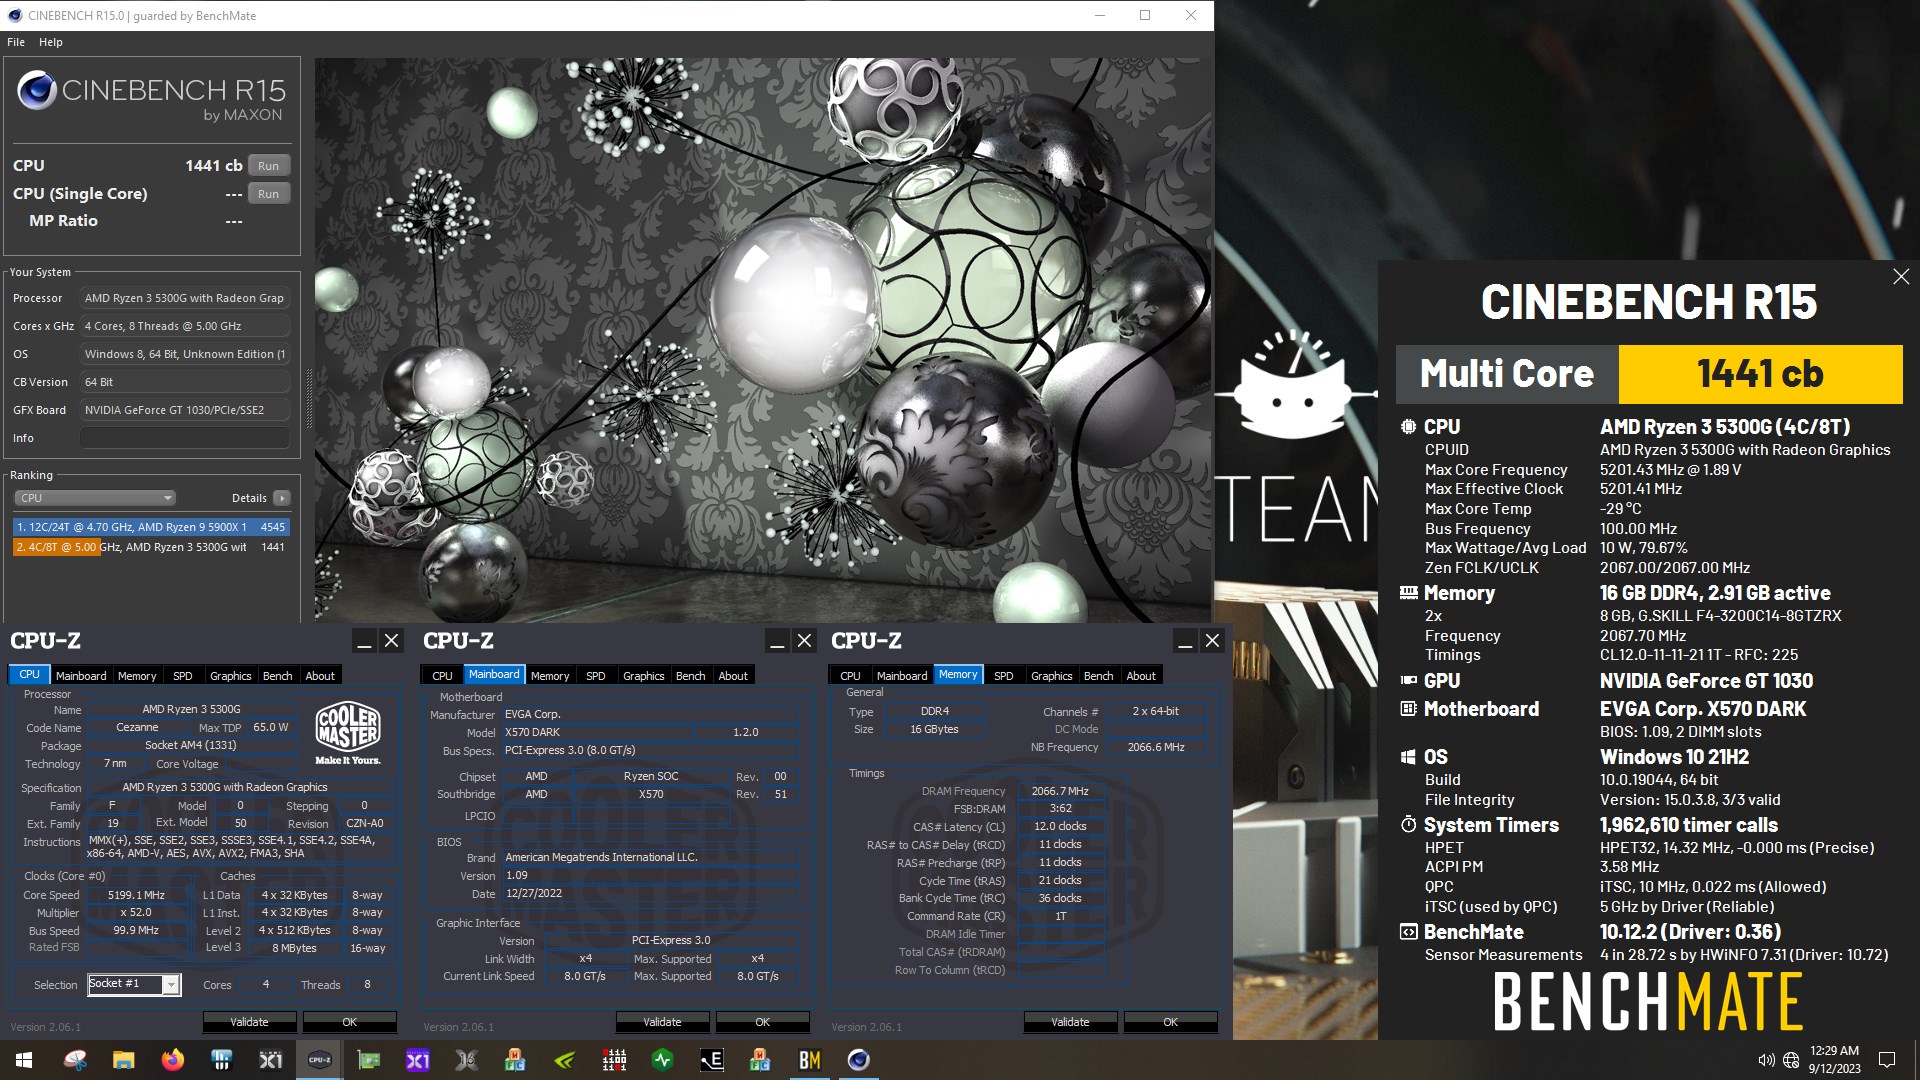This screenshot has height=1080, width=1920.
Task: Select Ryzen 9 5900X ranking row
Action: [151, 527]
